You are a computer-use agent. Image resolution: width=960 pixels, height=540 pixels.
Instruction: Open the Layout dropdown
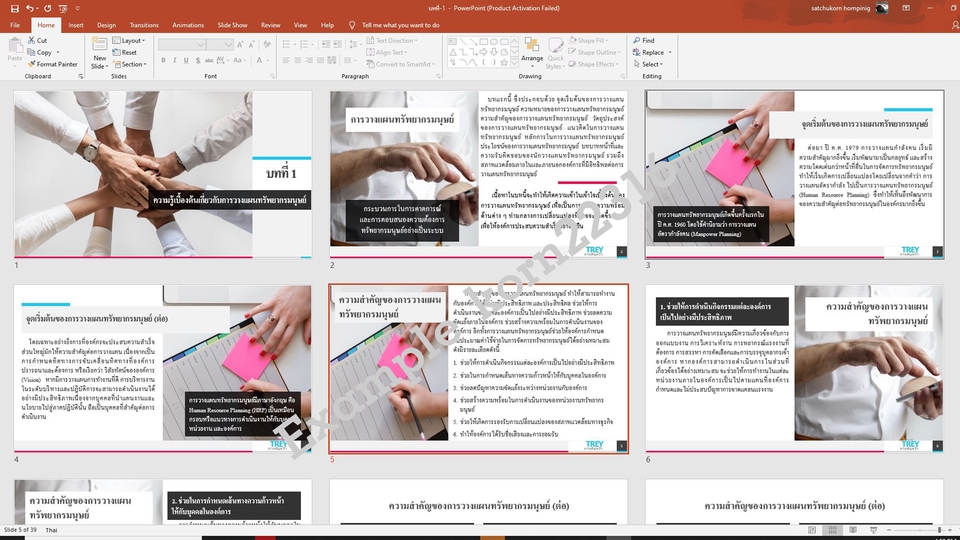pyautogui.click(x=129, y=40)
